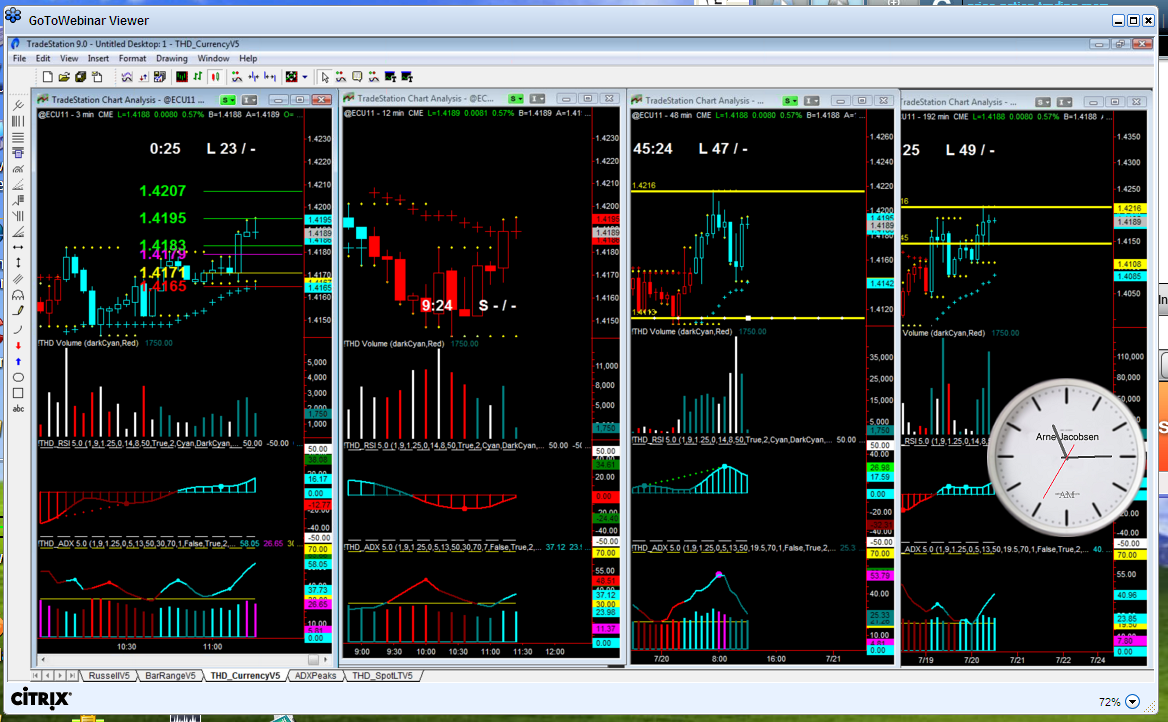Image resolution: width=1168 pixels, height=722 pixels.
Task: Toggle the red-green candlestick chart toolbar icon
Action: 215,77
